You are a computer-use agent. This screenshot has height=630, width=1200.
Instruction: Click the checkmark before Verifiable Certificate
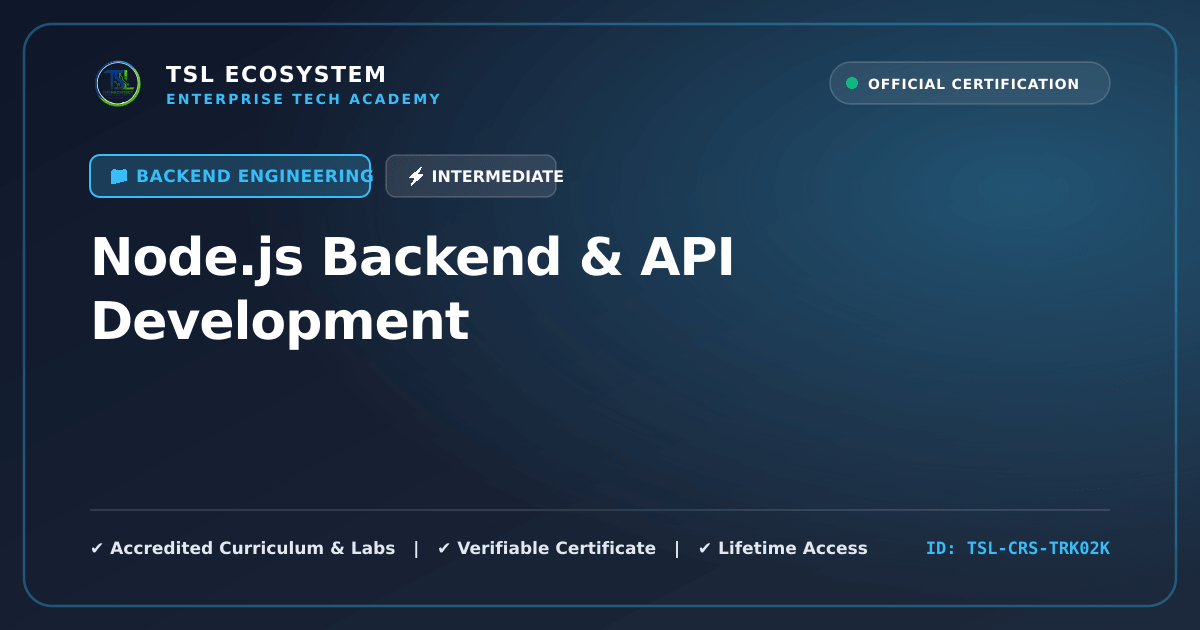444,548
